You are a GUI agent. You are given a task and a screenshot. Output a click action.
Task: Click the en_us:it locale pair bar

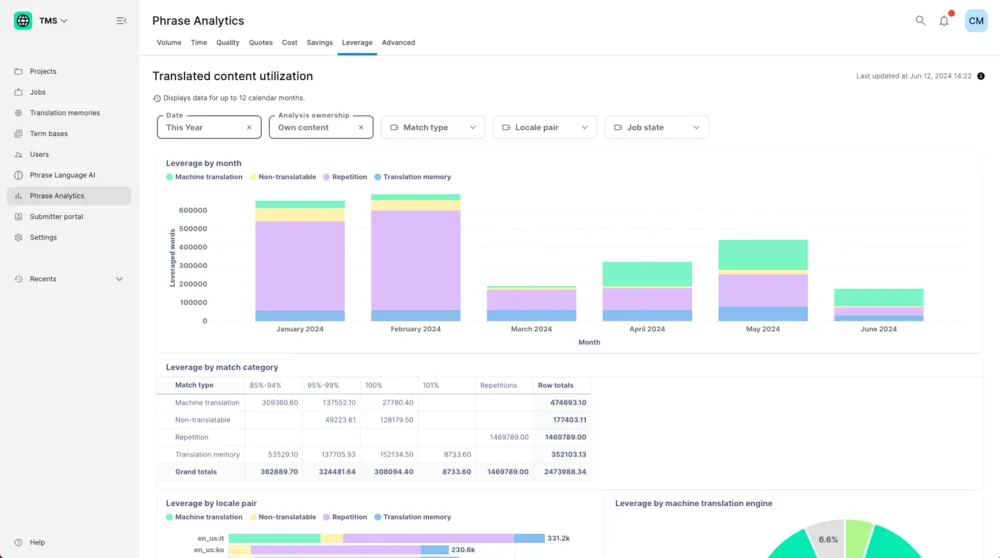[x=386, y=538]
